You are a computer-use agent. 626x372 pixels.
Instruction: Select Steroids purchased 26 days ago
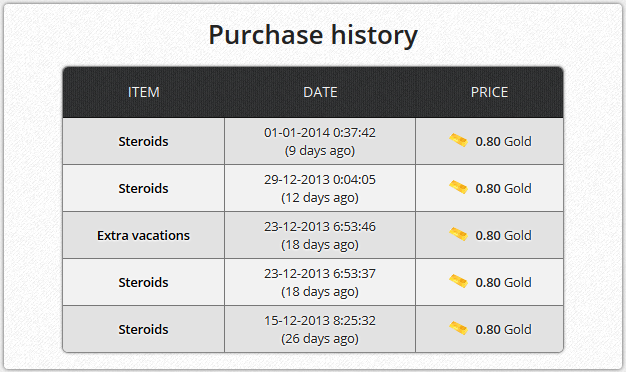pyautogui.click(x=143, y=330)
